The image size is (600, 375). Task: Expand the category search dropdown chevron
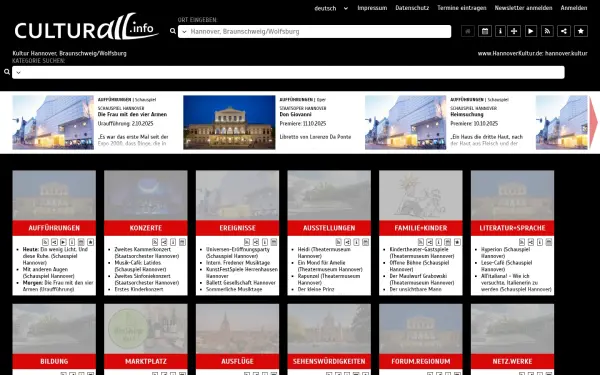coord(18,72)
